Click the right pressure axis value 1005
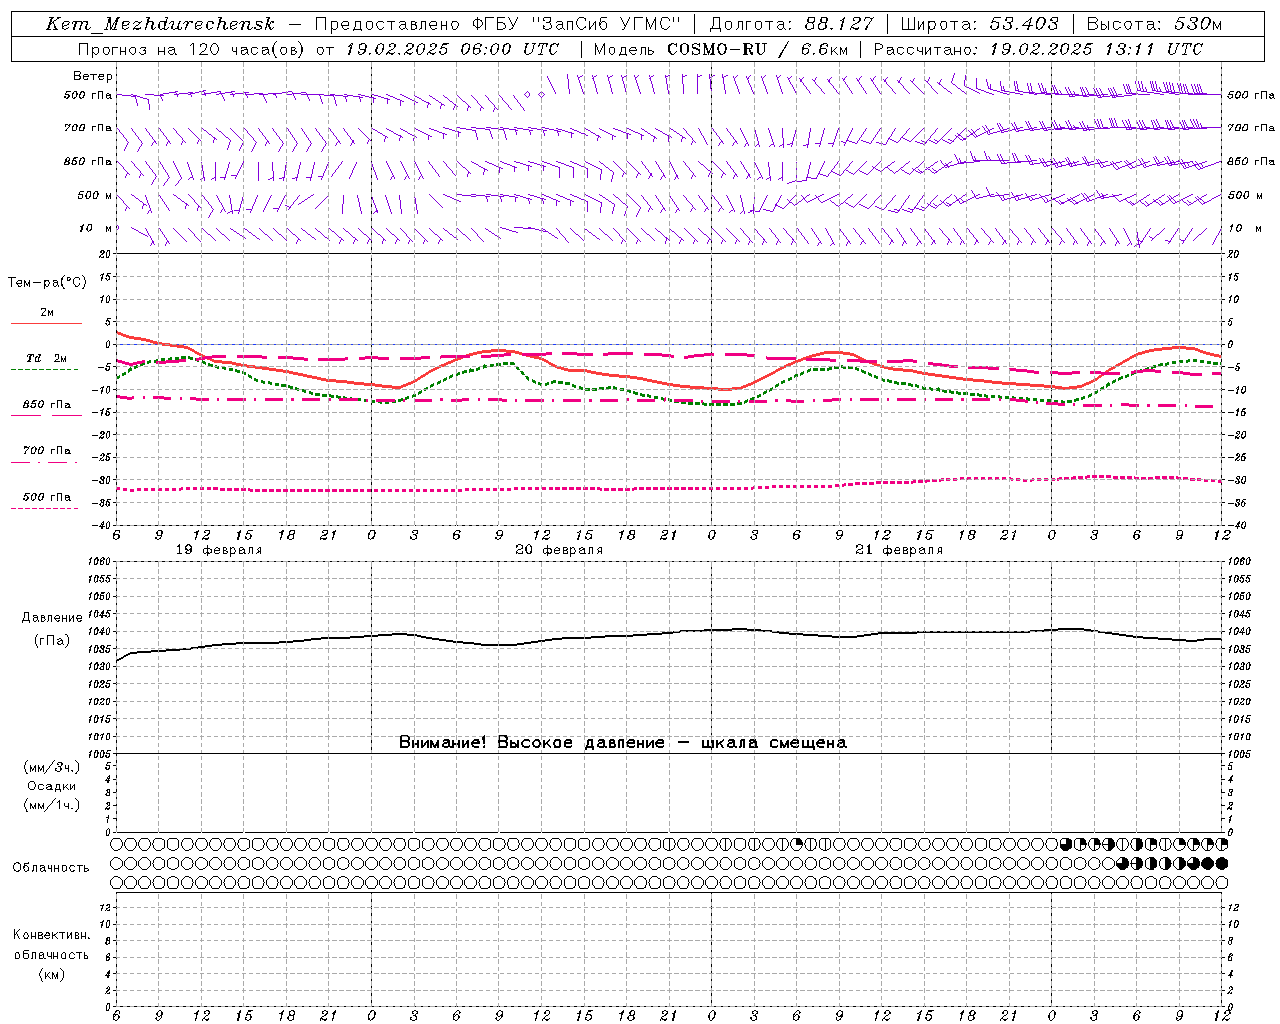Screen dimensions: 1280x1024 pyautogui.click(x=1239, y=754)
